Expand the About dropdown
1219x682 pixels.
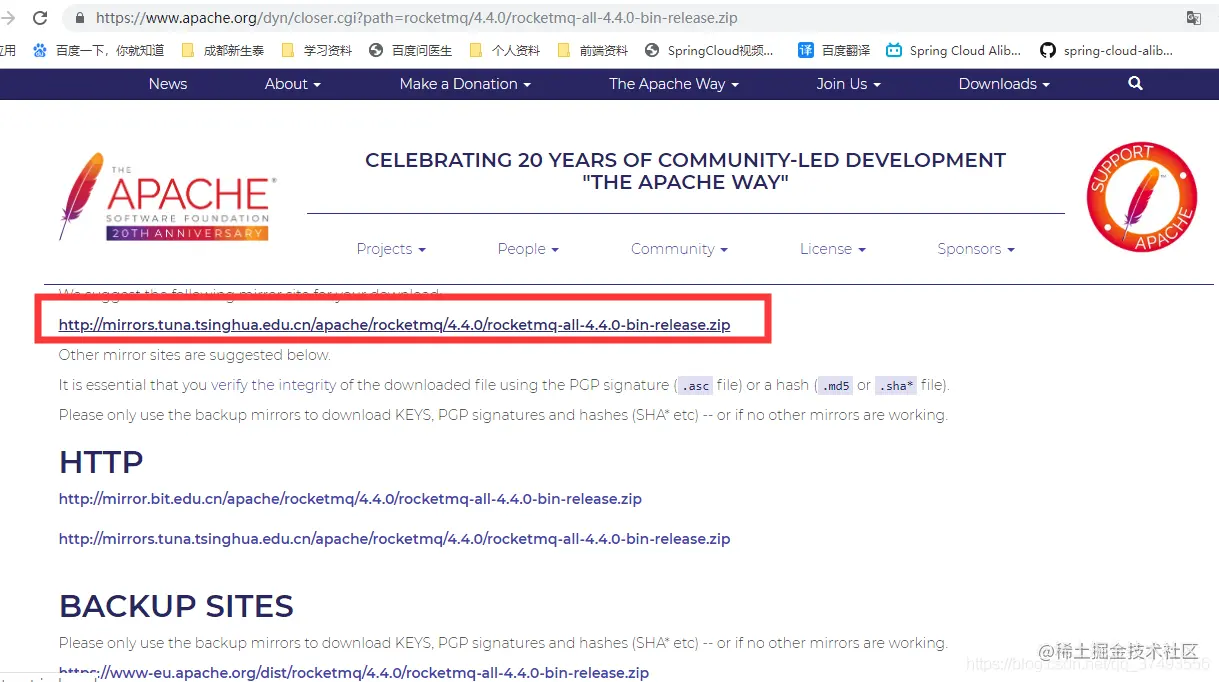(293, 84)
